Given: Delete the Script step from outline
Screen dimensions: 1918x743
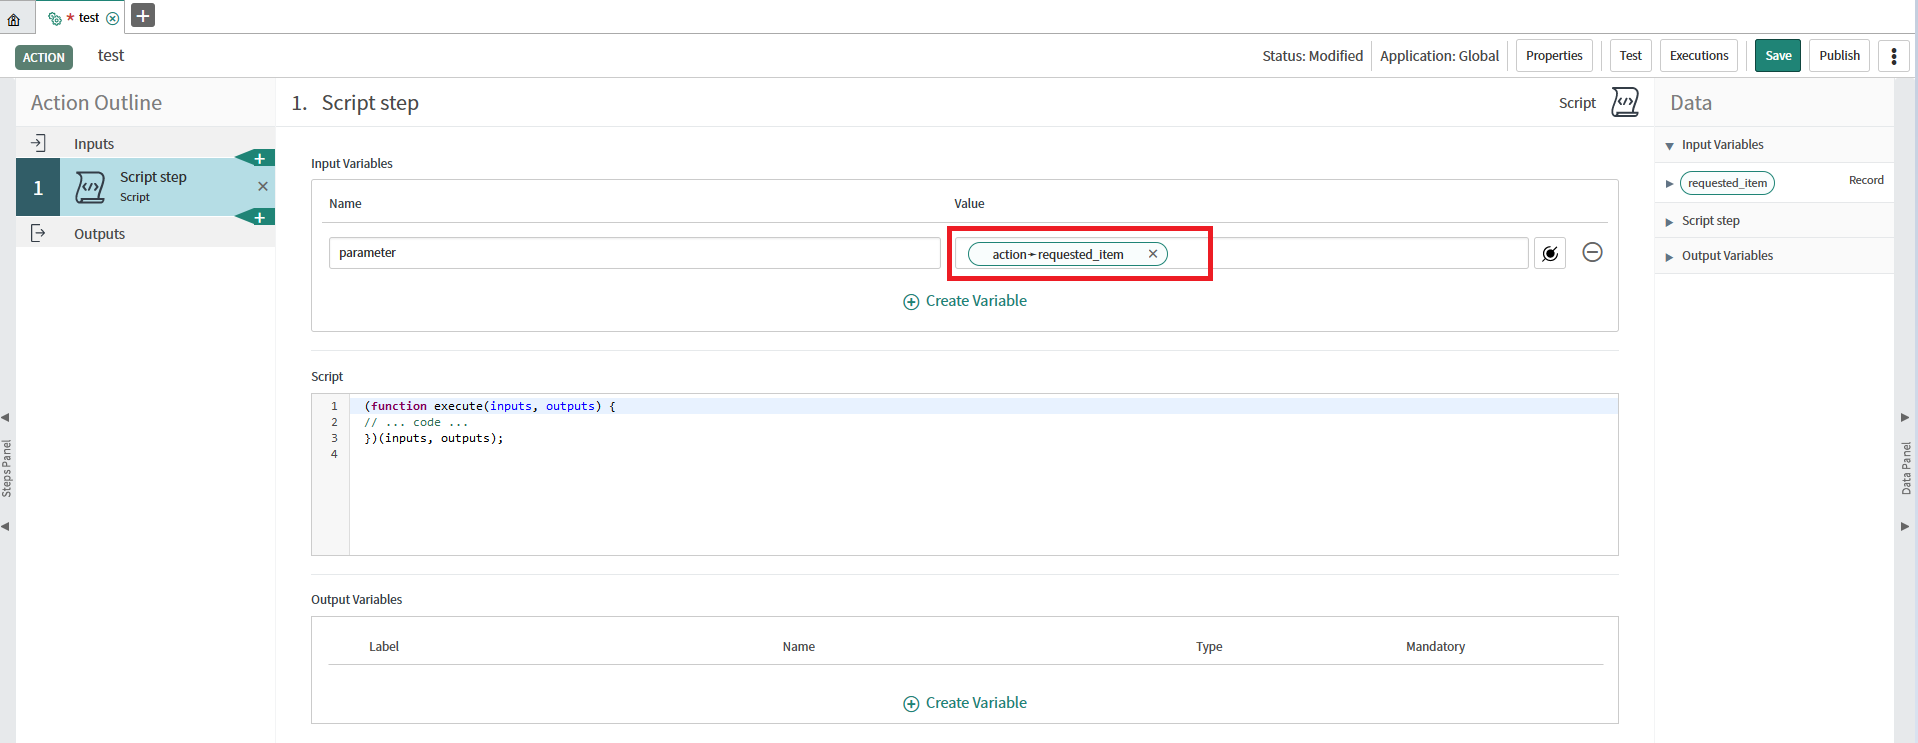Looking at the screenshot, I should pos(263,186).
